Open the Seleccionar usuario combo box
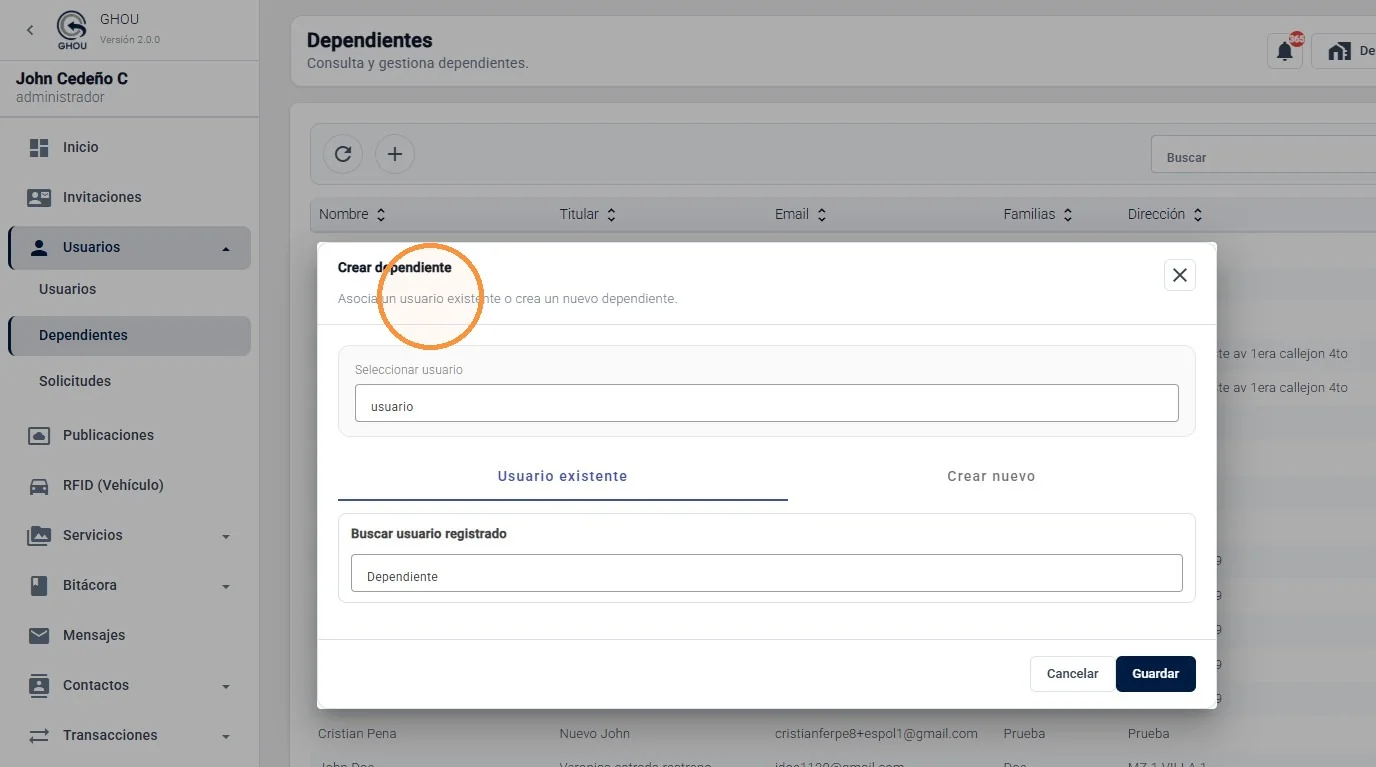1376x767 pixels. tap(767, 403)
